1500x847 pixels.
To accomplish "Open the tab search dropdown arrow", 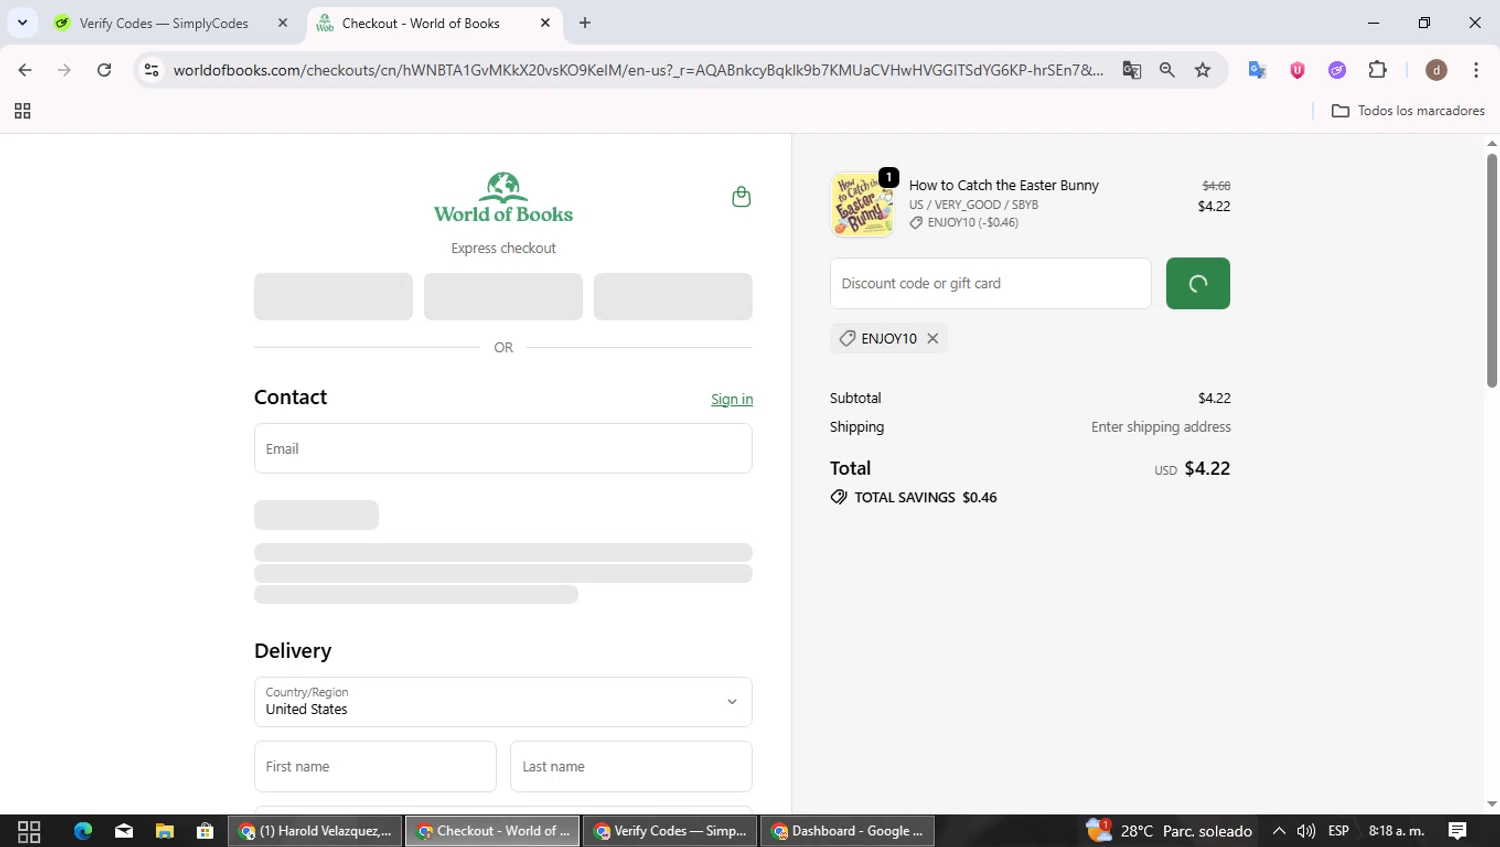I will point(22,23).
